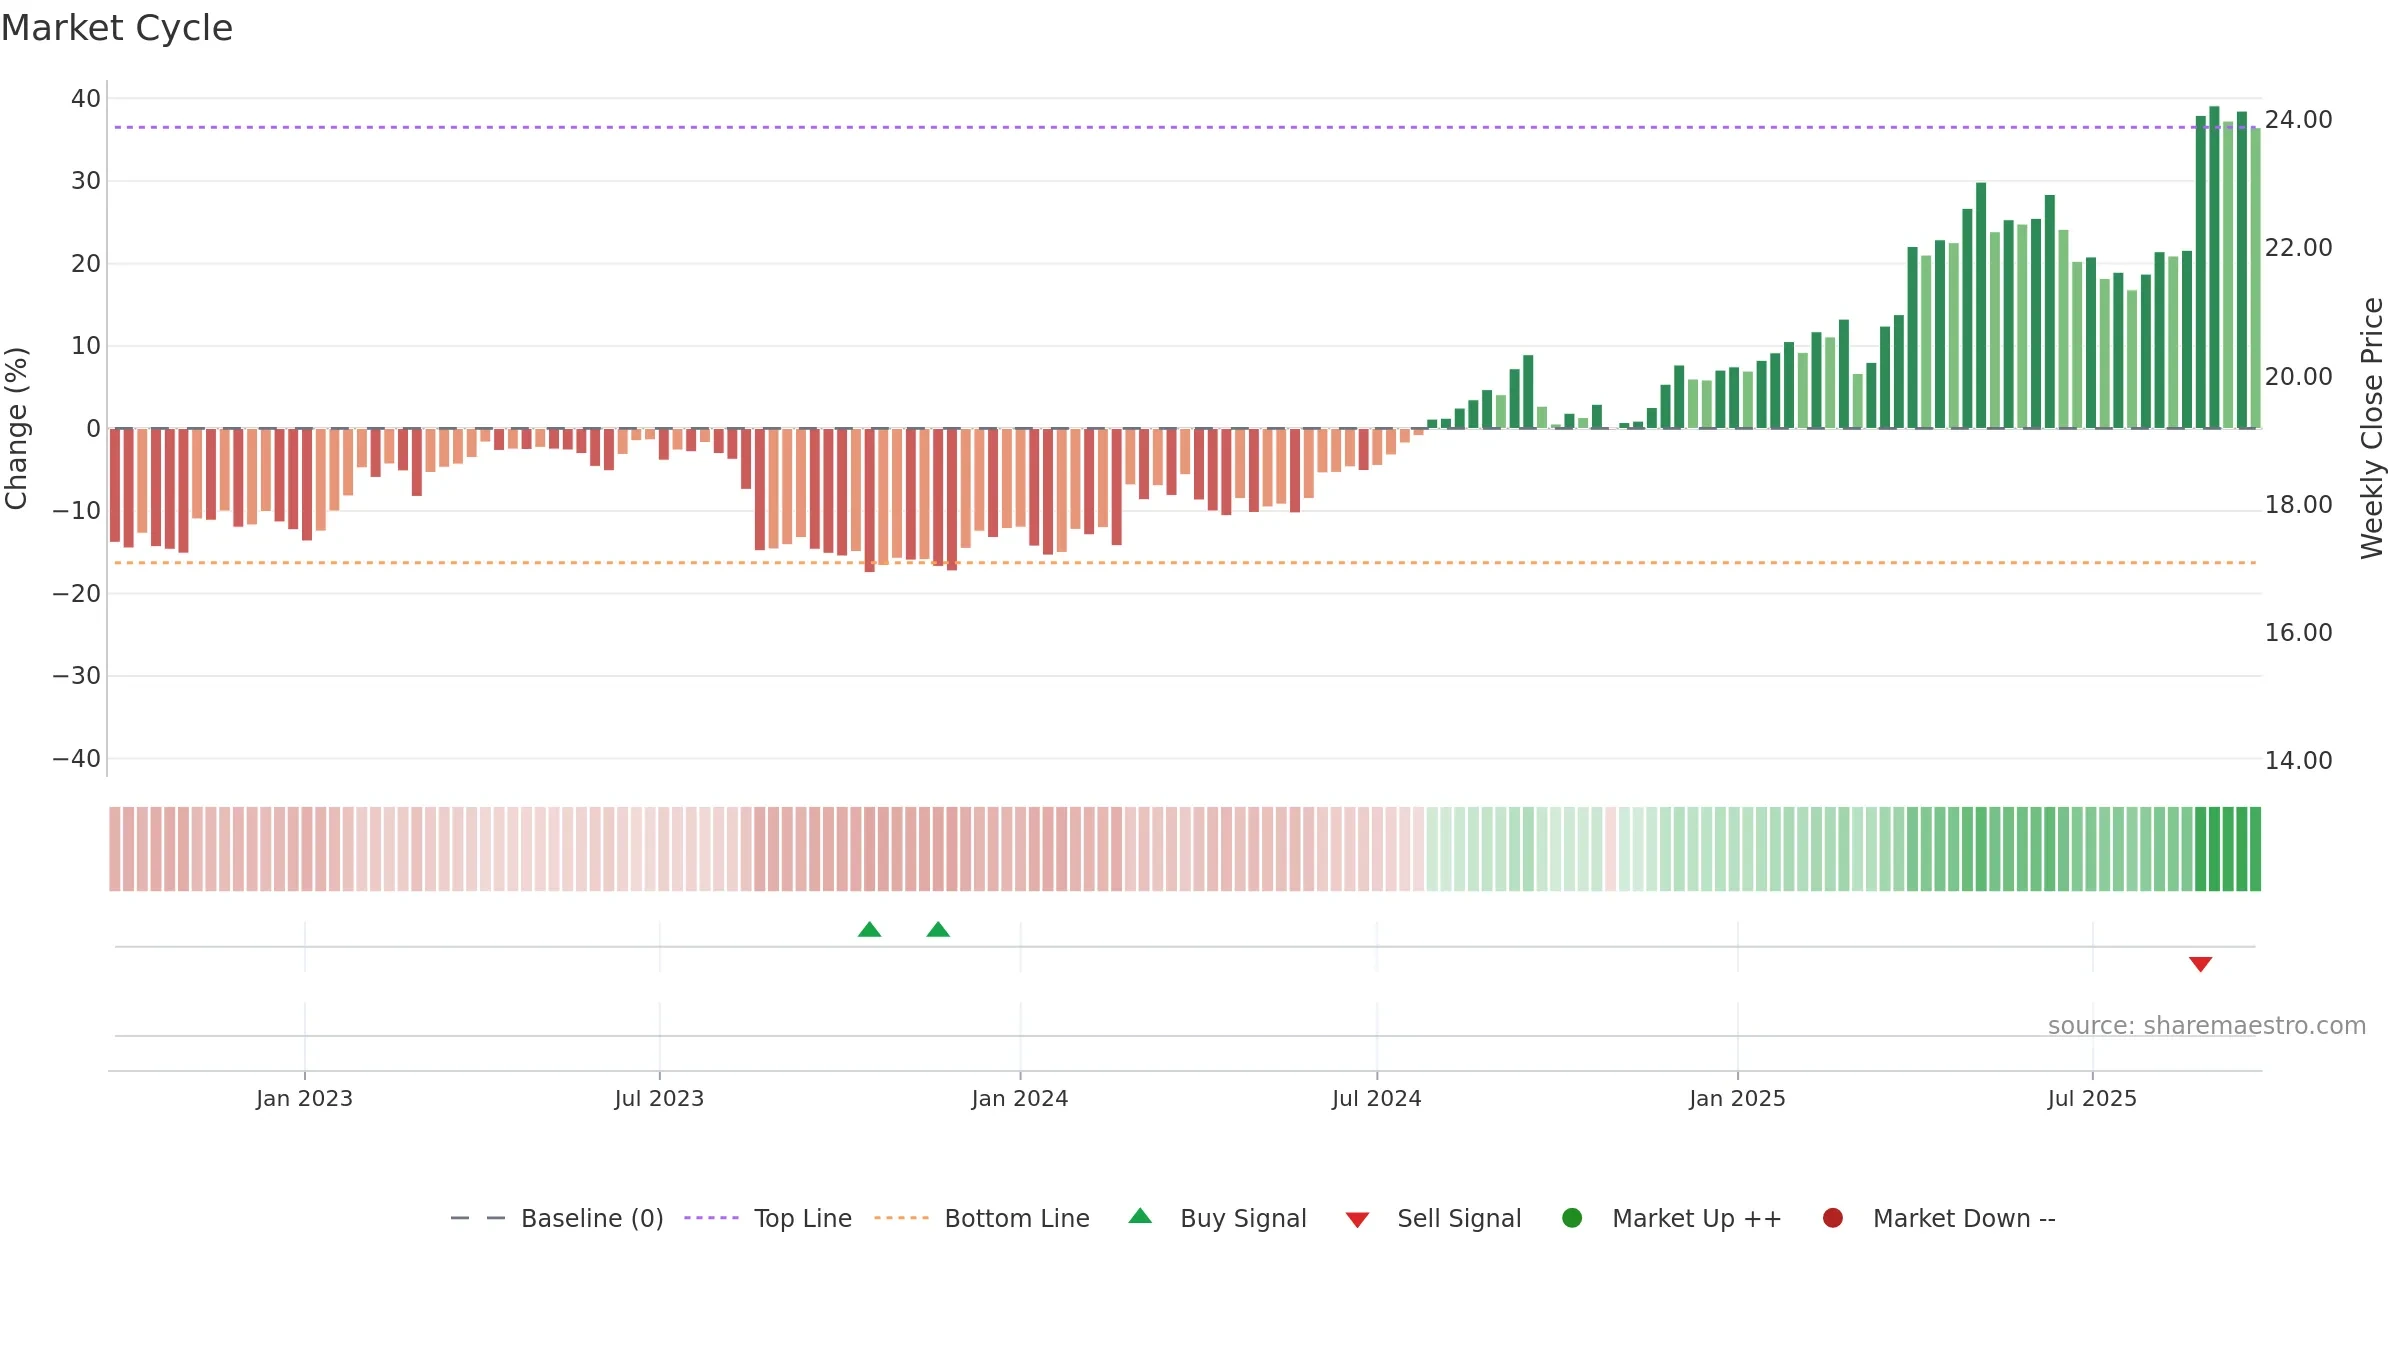Click the 16.00 price axis value

click(x=2298, y=633)
